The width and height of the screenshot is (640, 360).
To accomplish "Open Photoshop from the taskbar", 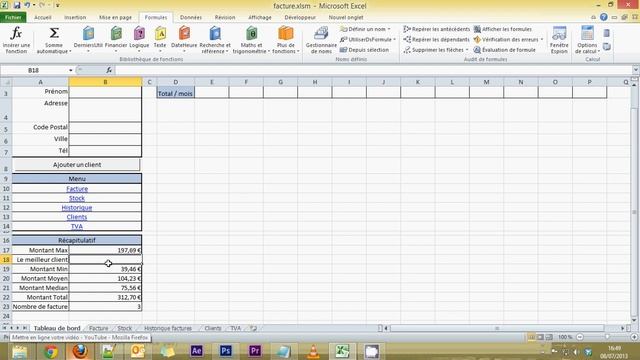I will click(x=226, y=351).
